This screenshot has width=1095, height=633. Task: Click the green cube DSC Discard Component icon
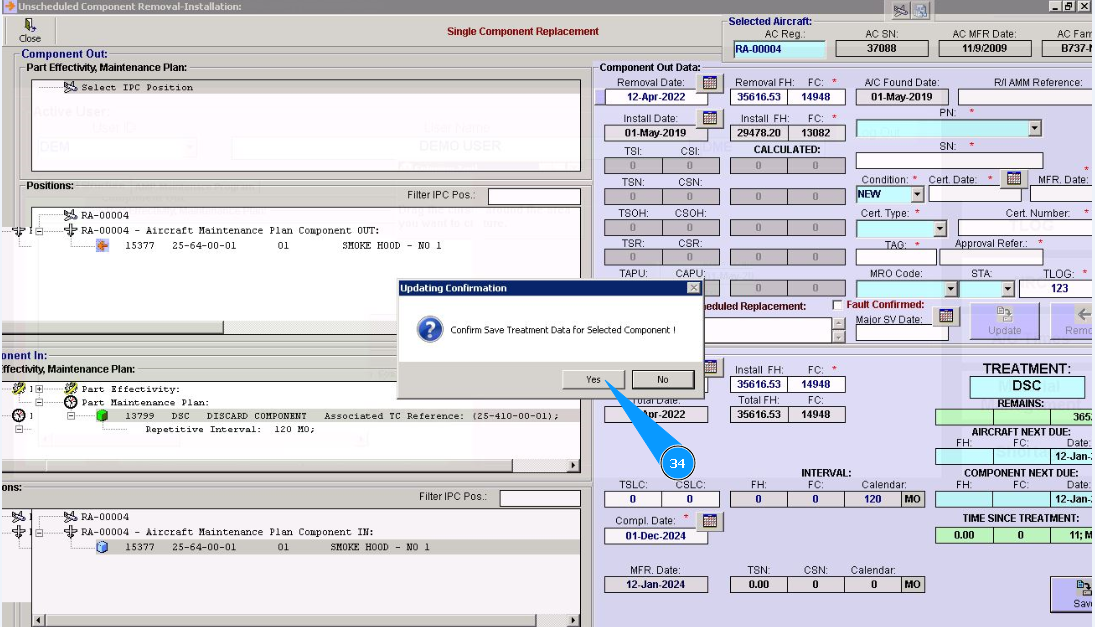pyautogui.click(x=102, y=416)
